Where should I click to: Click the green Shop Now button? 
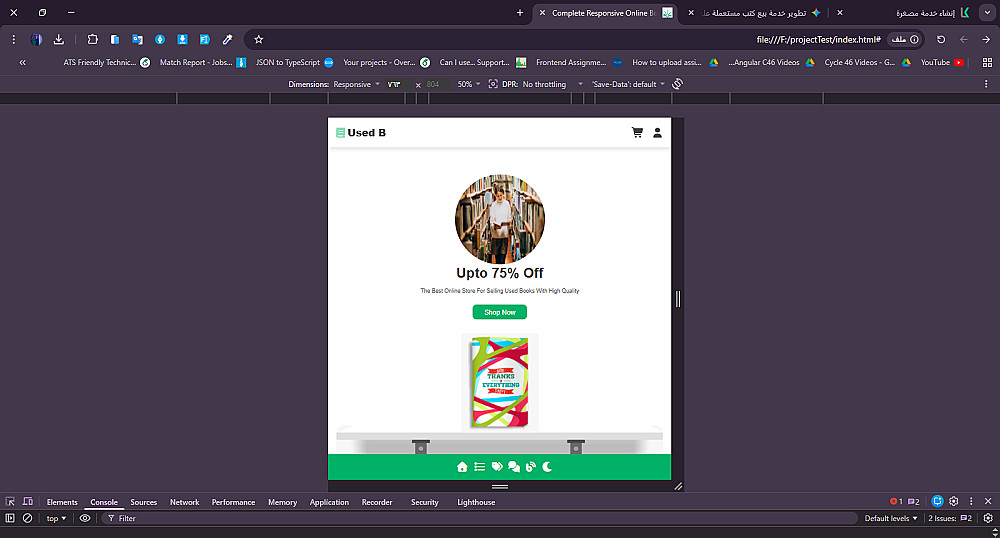499,312
